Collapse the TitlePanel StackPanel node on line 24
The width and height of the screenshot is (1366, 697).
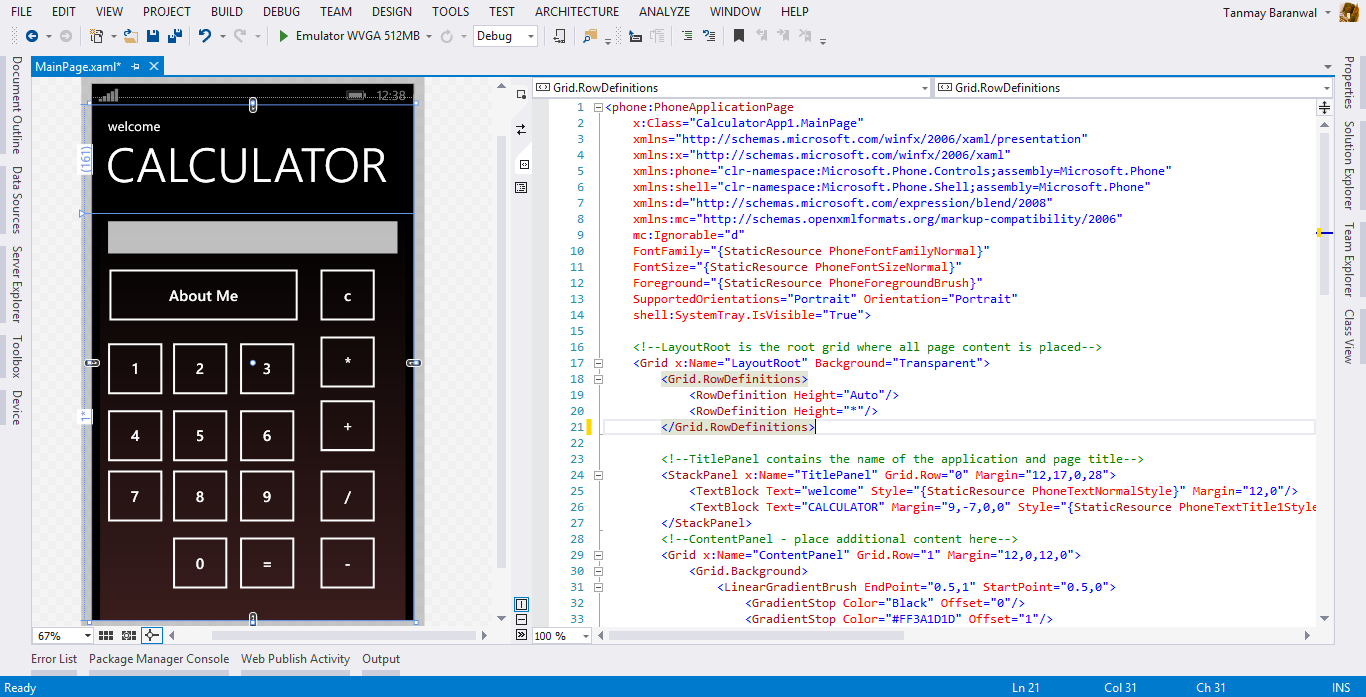(598, 475)
